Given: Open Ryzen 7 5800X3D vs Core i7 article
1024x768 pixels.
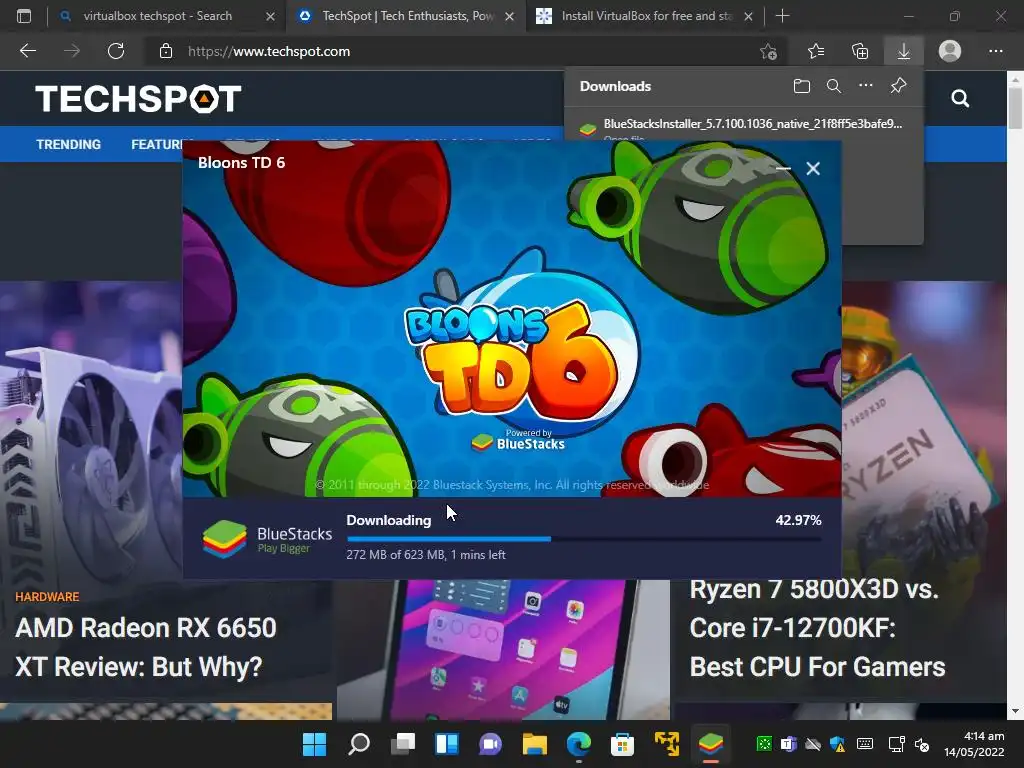Looking at the screenshot, I should point(817,628).
